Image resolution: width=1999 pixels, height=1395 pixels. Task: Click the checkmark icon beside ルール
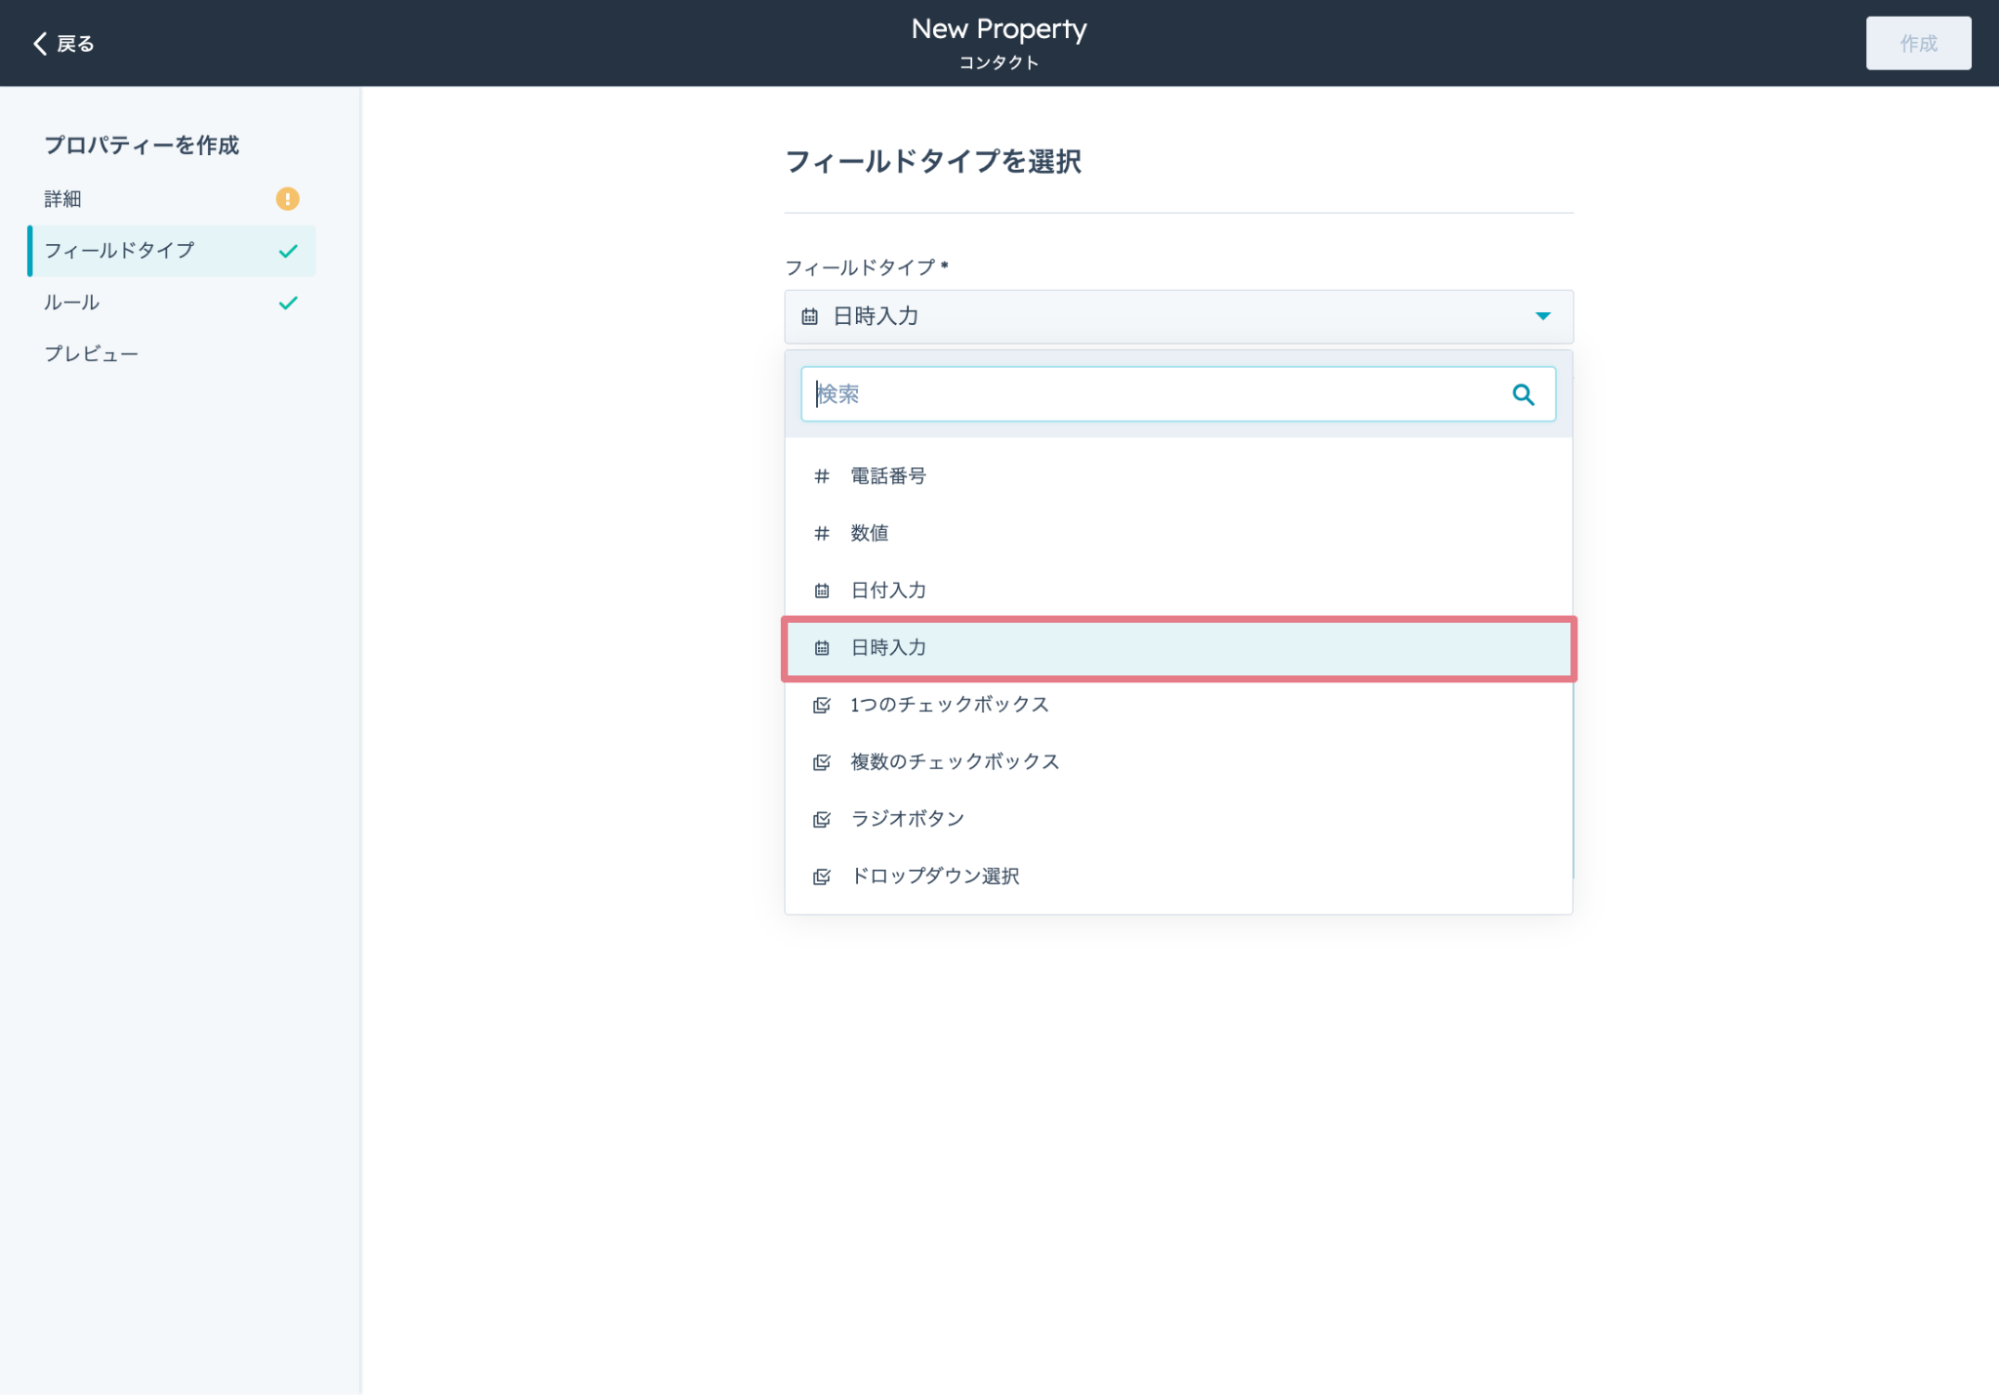point(288,302)
